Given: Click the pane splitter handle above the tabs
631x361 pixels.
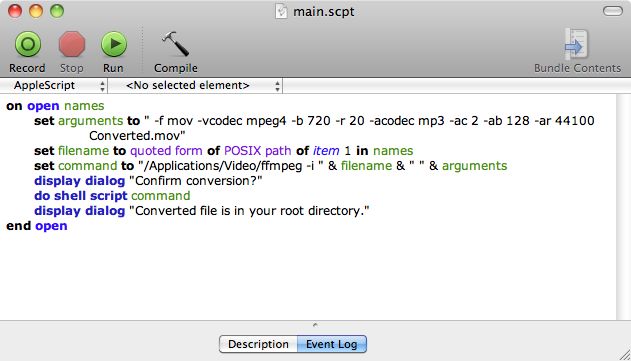Looking at the screenshot, I should point(315,324).
